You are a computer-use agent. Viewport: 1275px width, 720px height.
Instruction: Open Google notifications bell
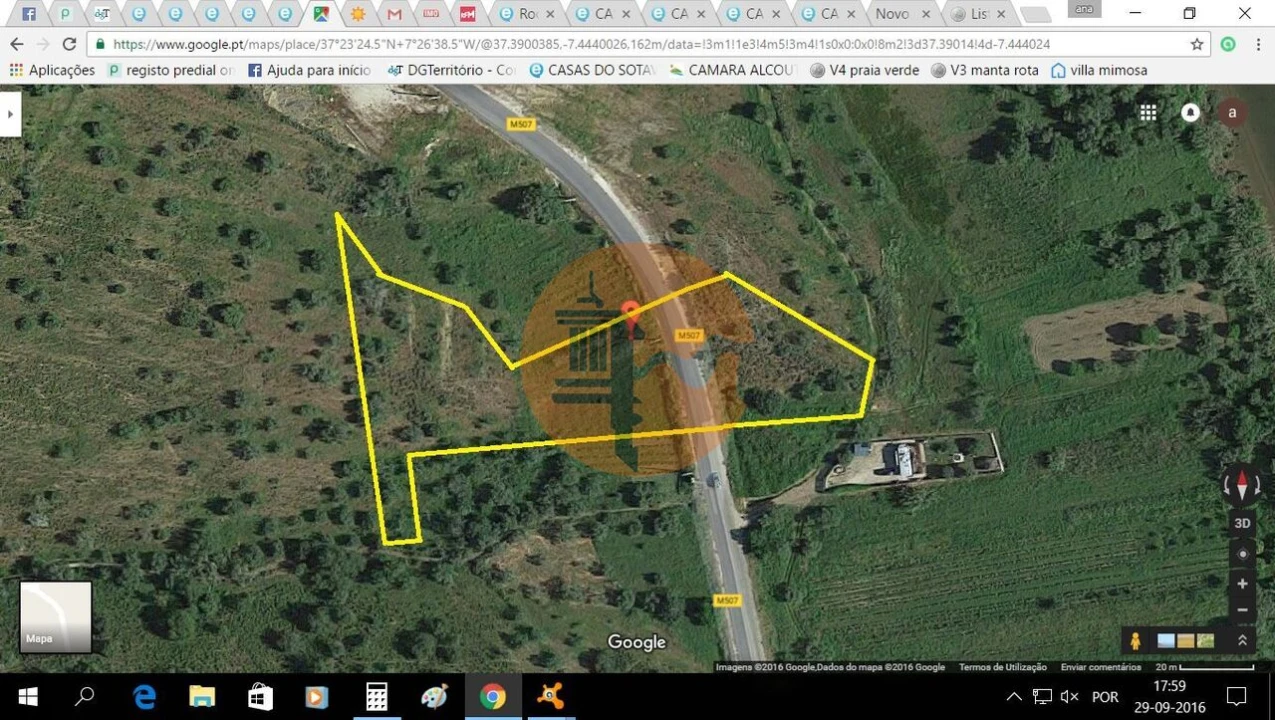click(x=1190, y=112)
